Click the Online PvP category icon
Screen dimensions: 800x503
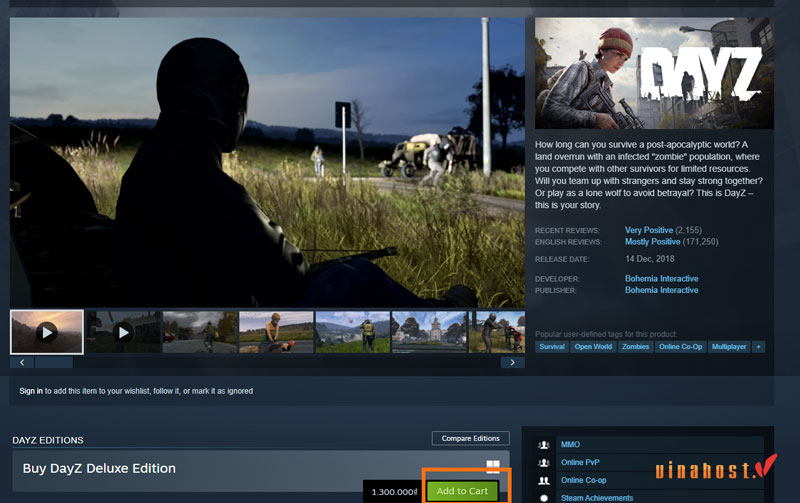(x=544, y=463)
